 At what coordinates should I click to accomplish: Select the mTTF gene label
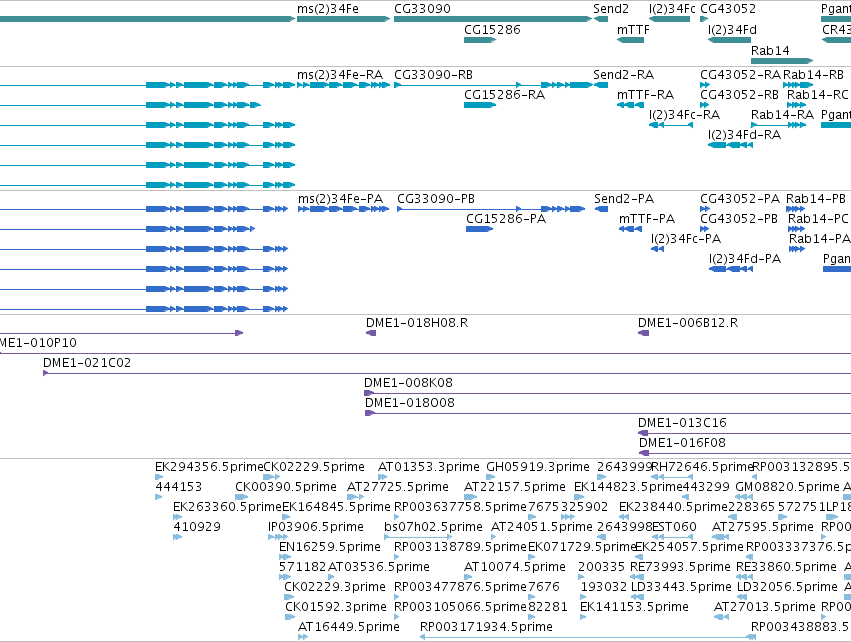pos(633,30)
